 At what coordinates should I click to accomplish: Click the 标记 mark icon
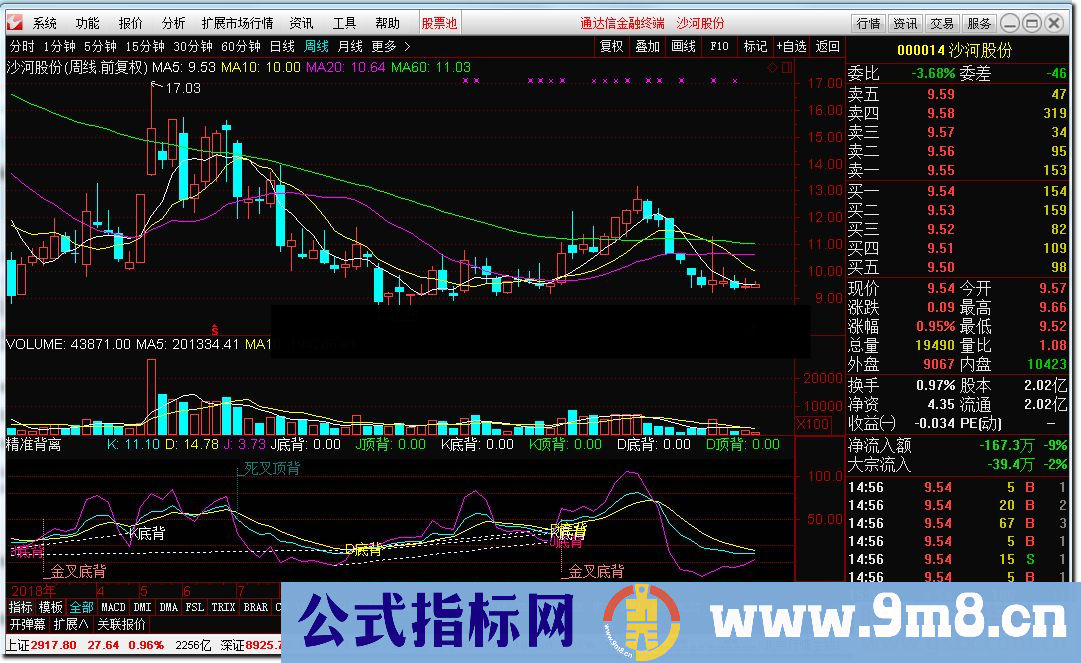[x=755, y=45]
